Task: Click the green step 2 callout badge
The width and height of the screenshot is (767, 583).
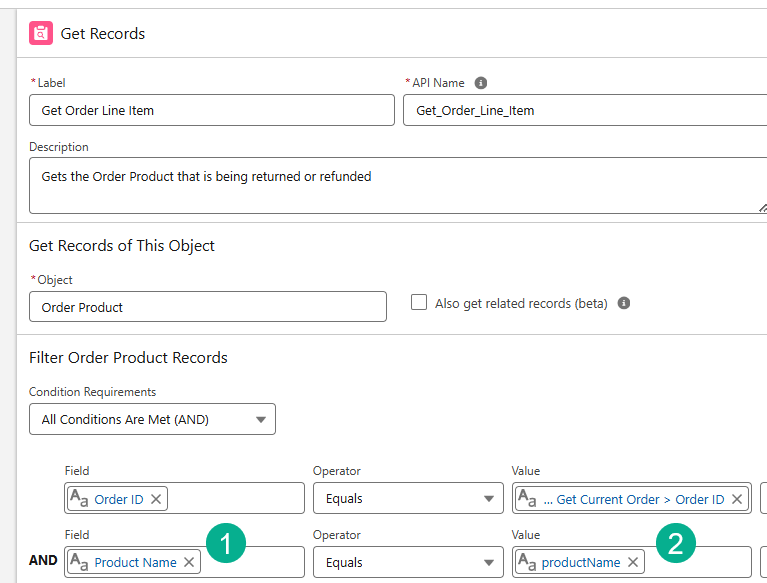Action: pos(676,543)
